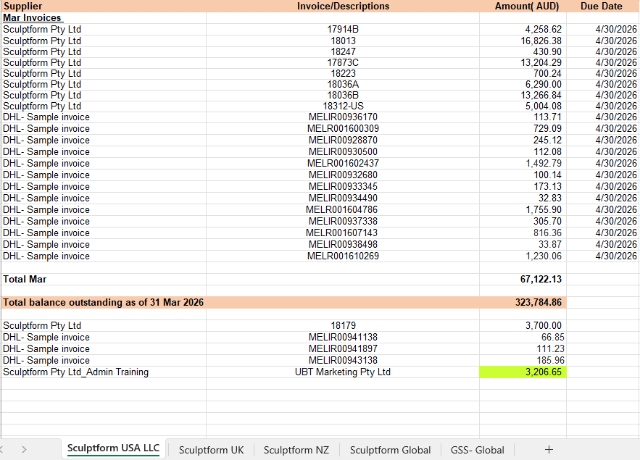Select invoice cell MELIR00934490
Image resolution: width=640 pixels, height=460 pixels.
point(343,198)
